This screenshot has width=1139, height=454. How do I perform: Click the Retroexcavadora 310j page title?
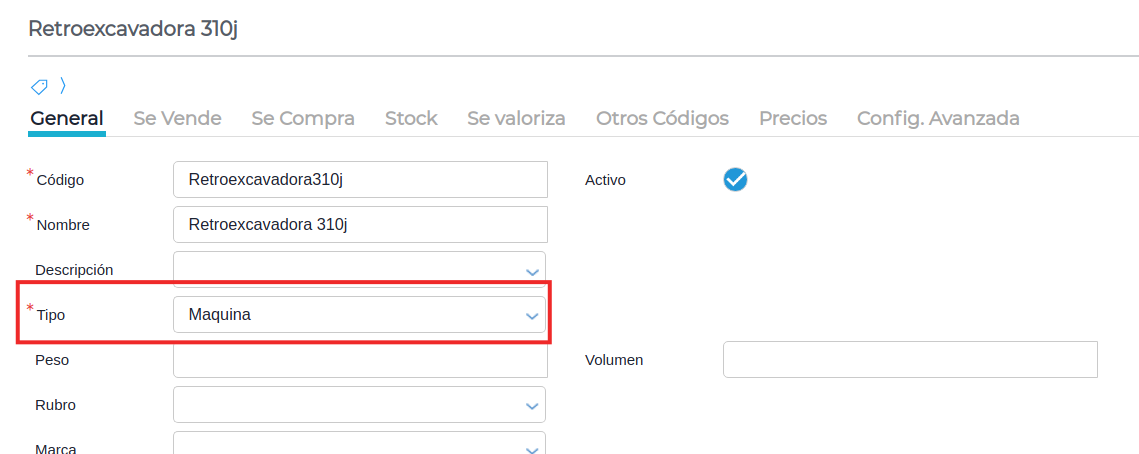[x=133, y=28]
